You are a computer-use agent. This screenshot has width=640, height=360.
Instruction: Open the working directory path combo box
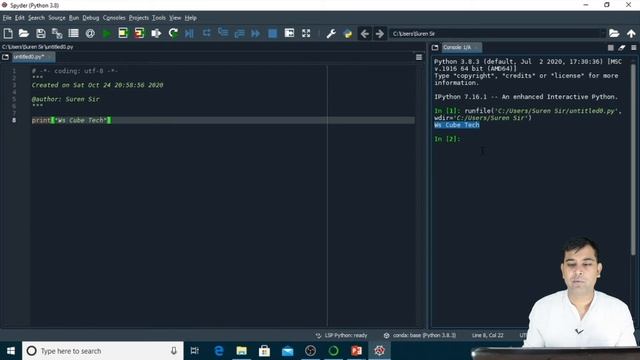point(498,33)
